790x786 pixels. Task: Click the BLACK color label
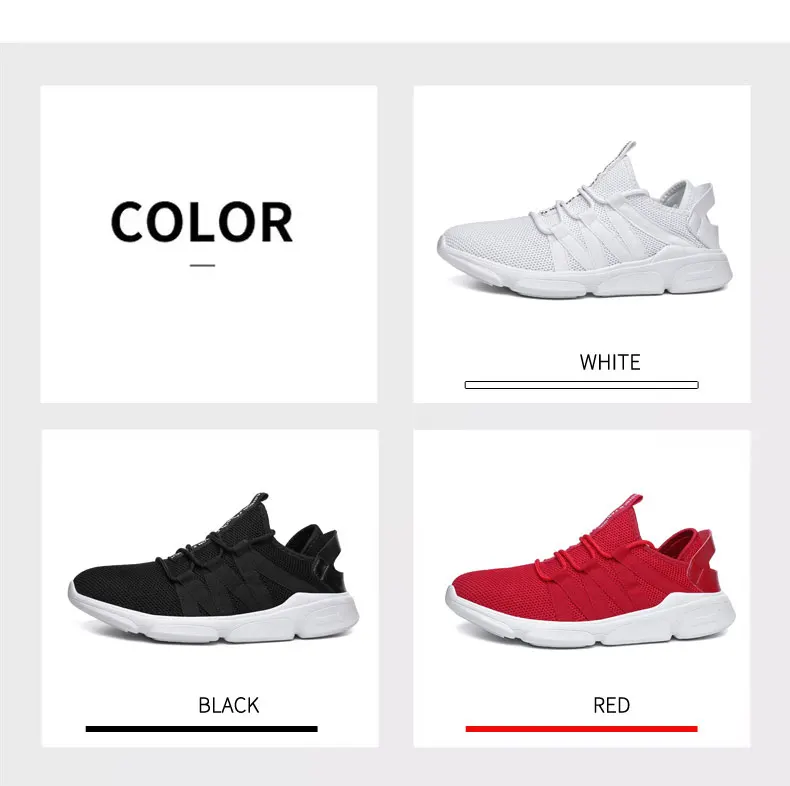click(229, 705)
